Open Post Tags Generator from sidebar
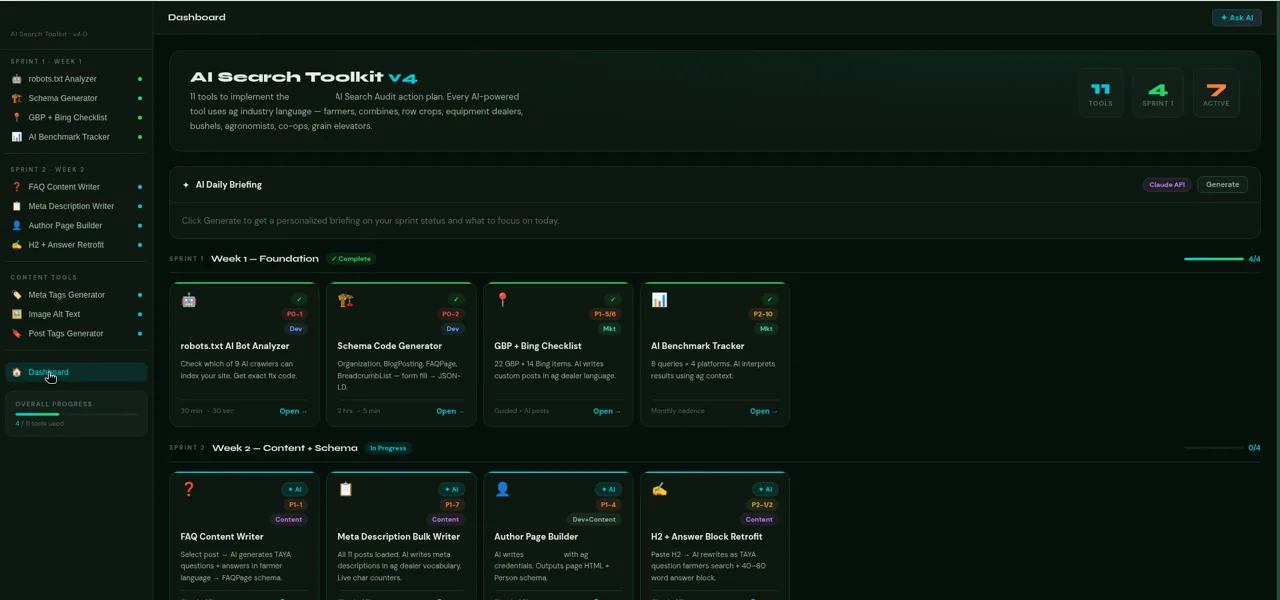The image size is (1280, 600). (76, 334)
